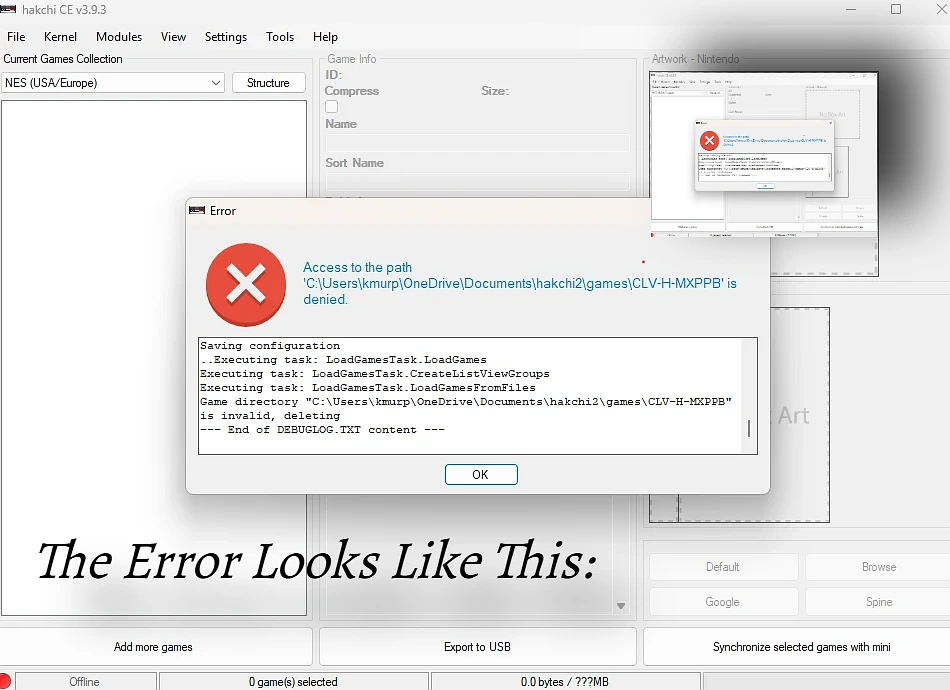
Task: Click the red Offline status indicator icon
Action: pyautogui.click(x=5, y=682)
